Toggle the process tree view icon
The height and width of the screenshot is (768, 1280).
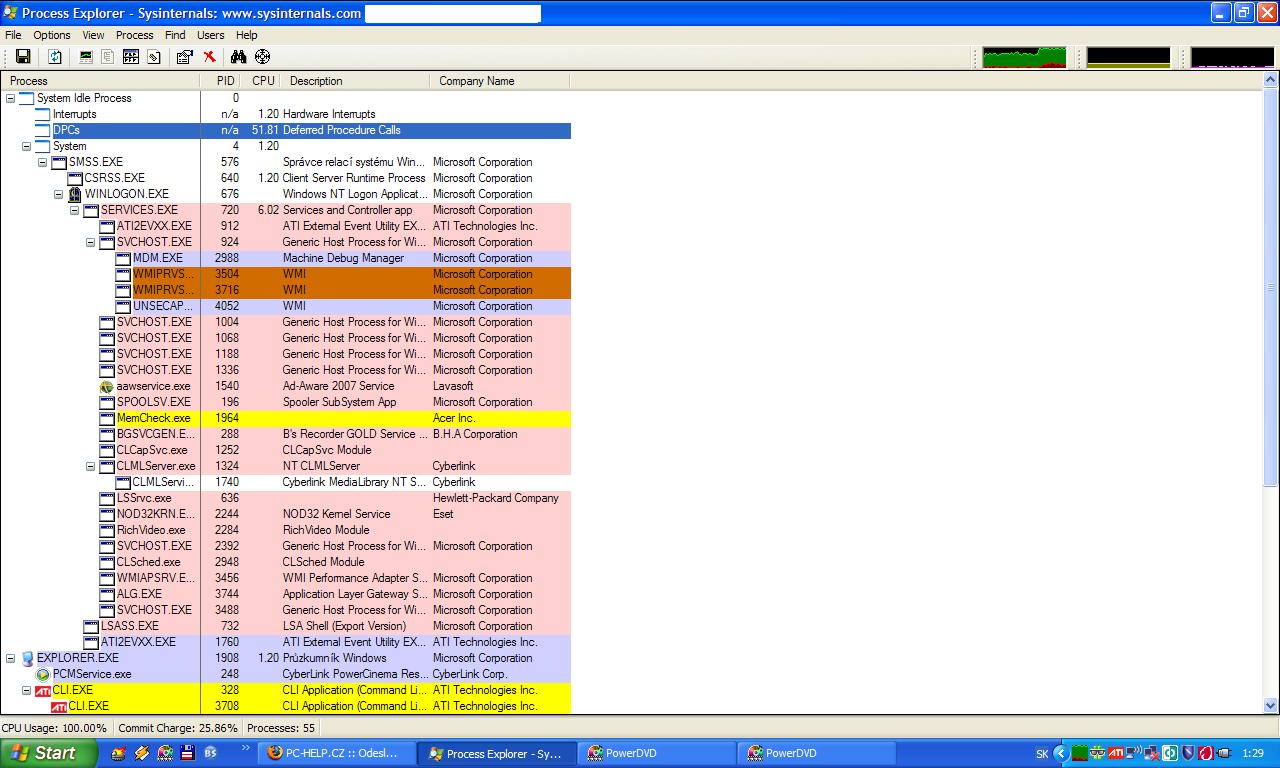(x=108, y=57)
